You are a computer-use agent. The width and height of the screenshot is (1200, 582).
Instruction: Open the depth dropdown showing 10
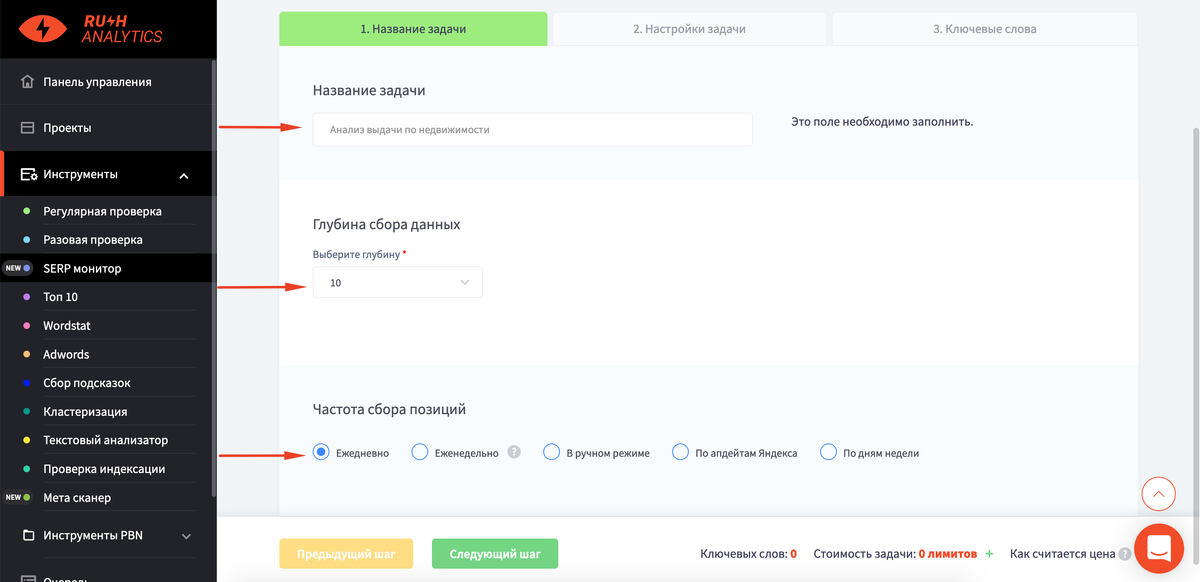click(398, 283)
